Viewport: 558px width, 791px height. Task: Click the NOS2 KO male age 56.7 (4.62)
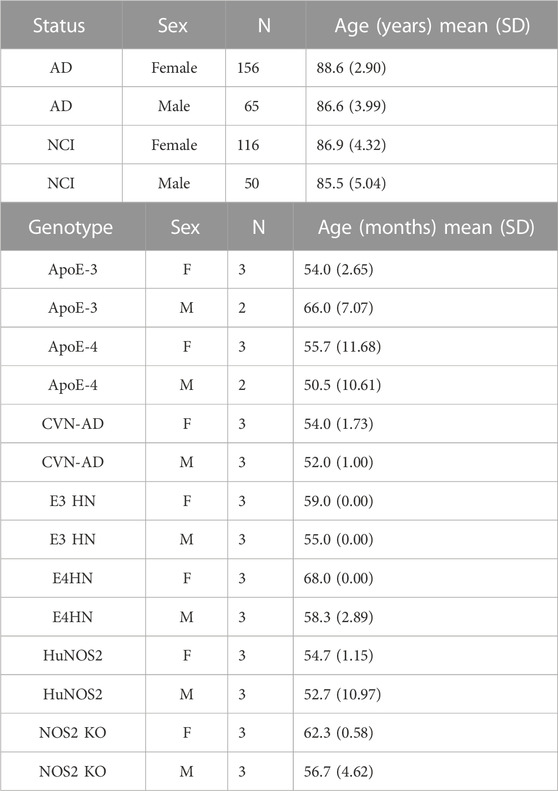(339, 771)
